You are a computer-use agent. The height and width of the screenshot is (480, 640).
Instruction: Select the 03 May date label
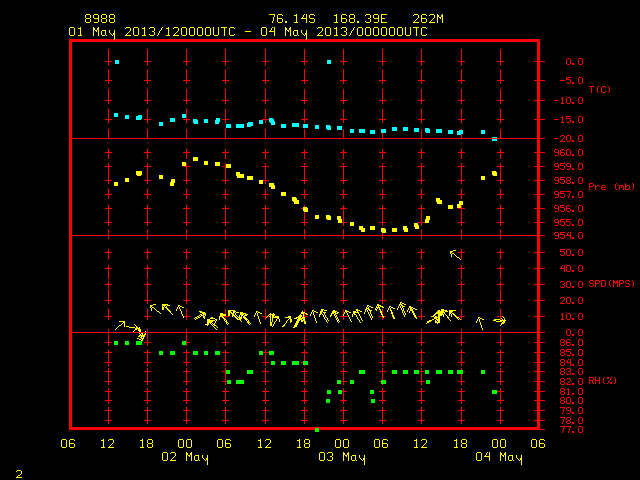point(342,457)
